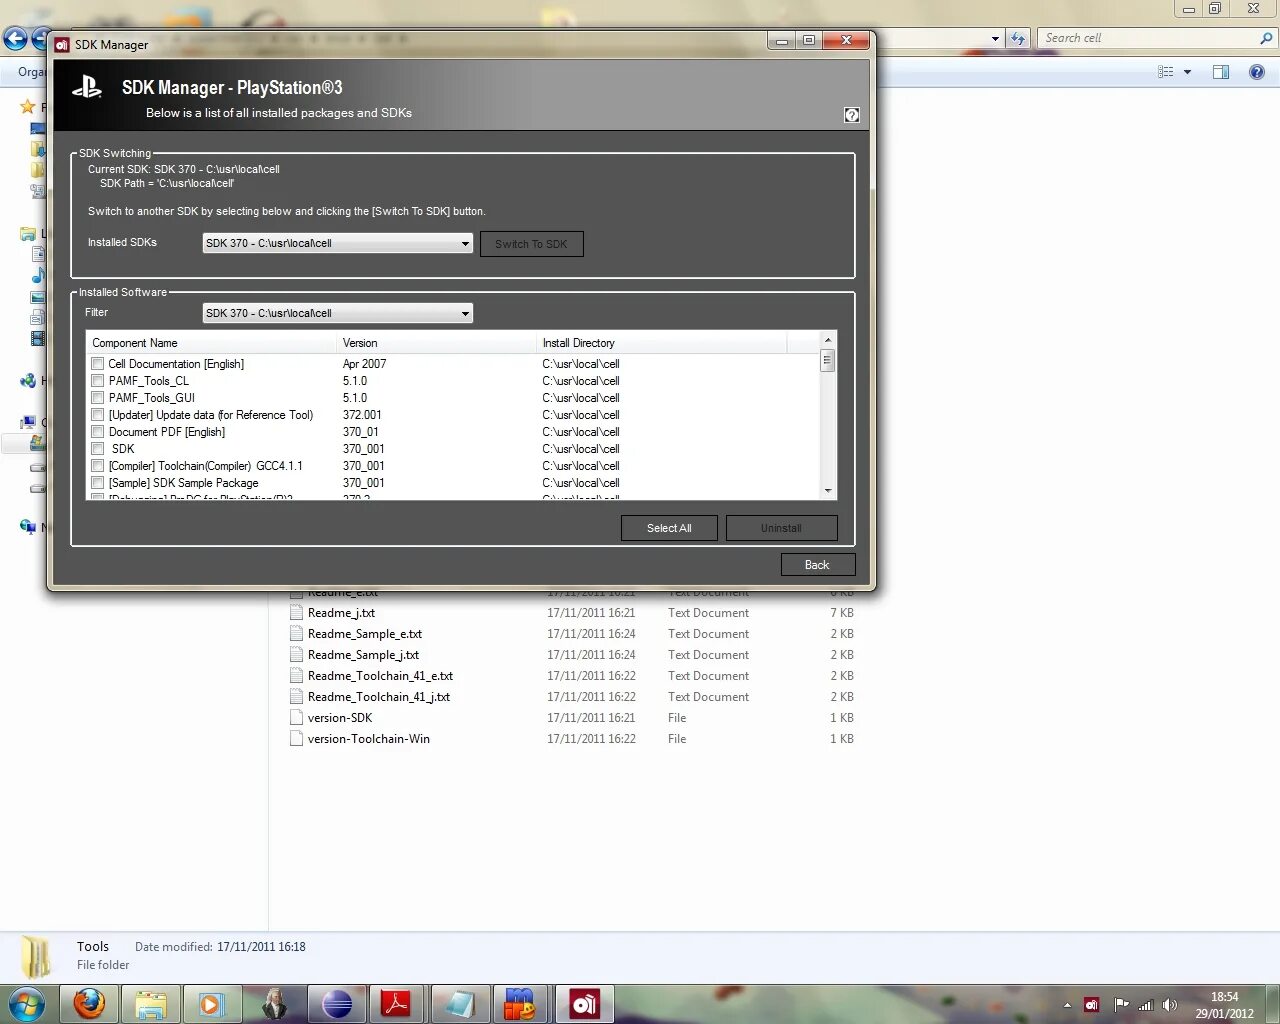Select the Readme_Sample_e.txt file
1280x1024 pixels.
point(364,634)
